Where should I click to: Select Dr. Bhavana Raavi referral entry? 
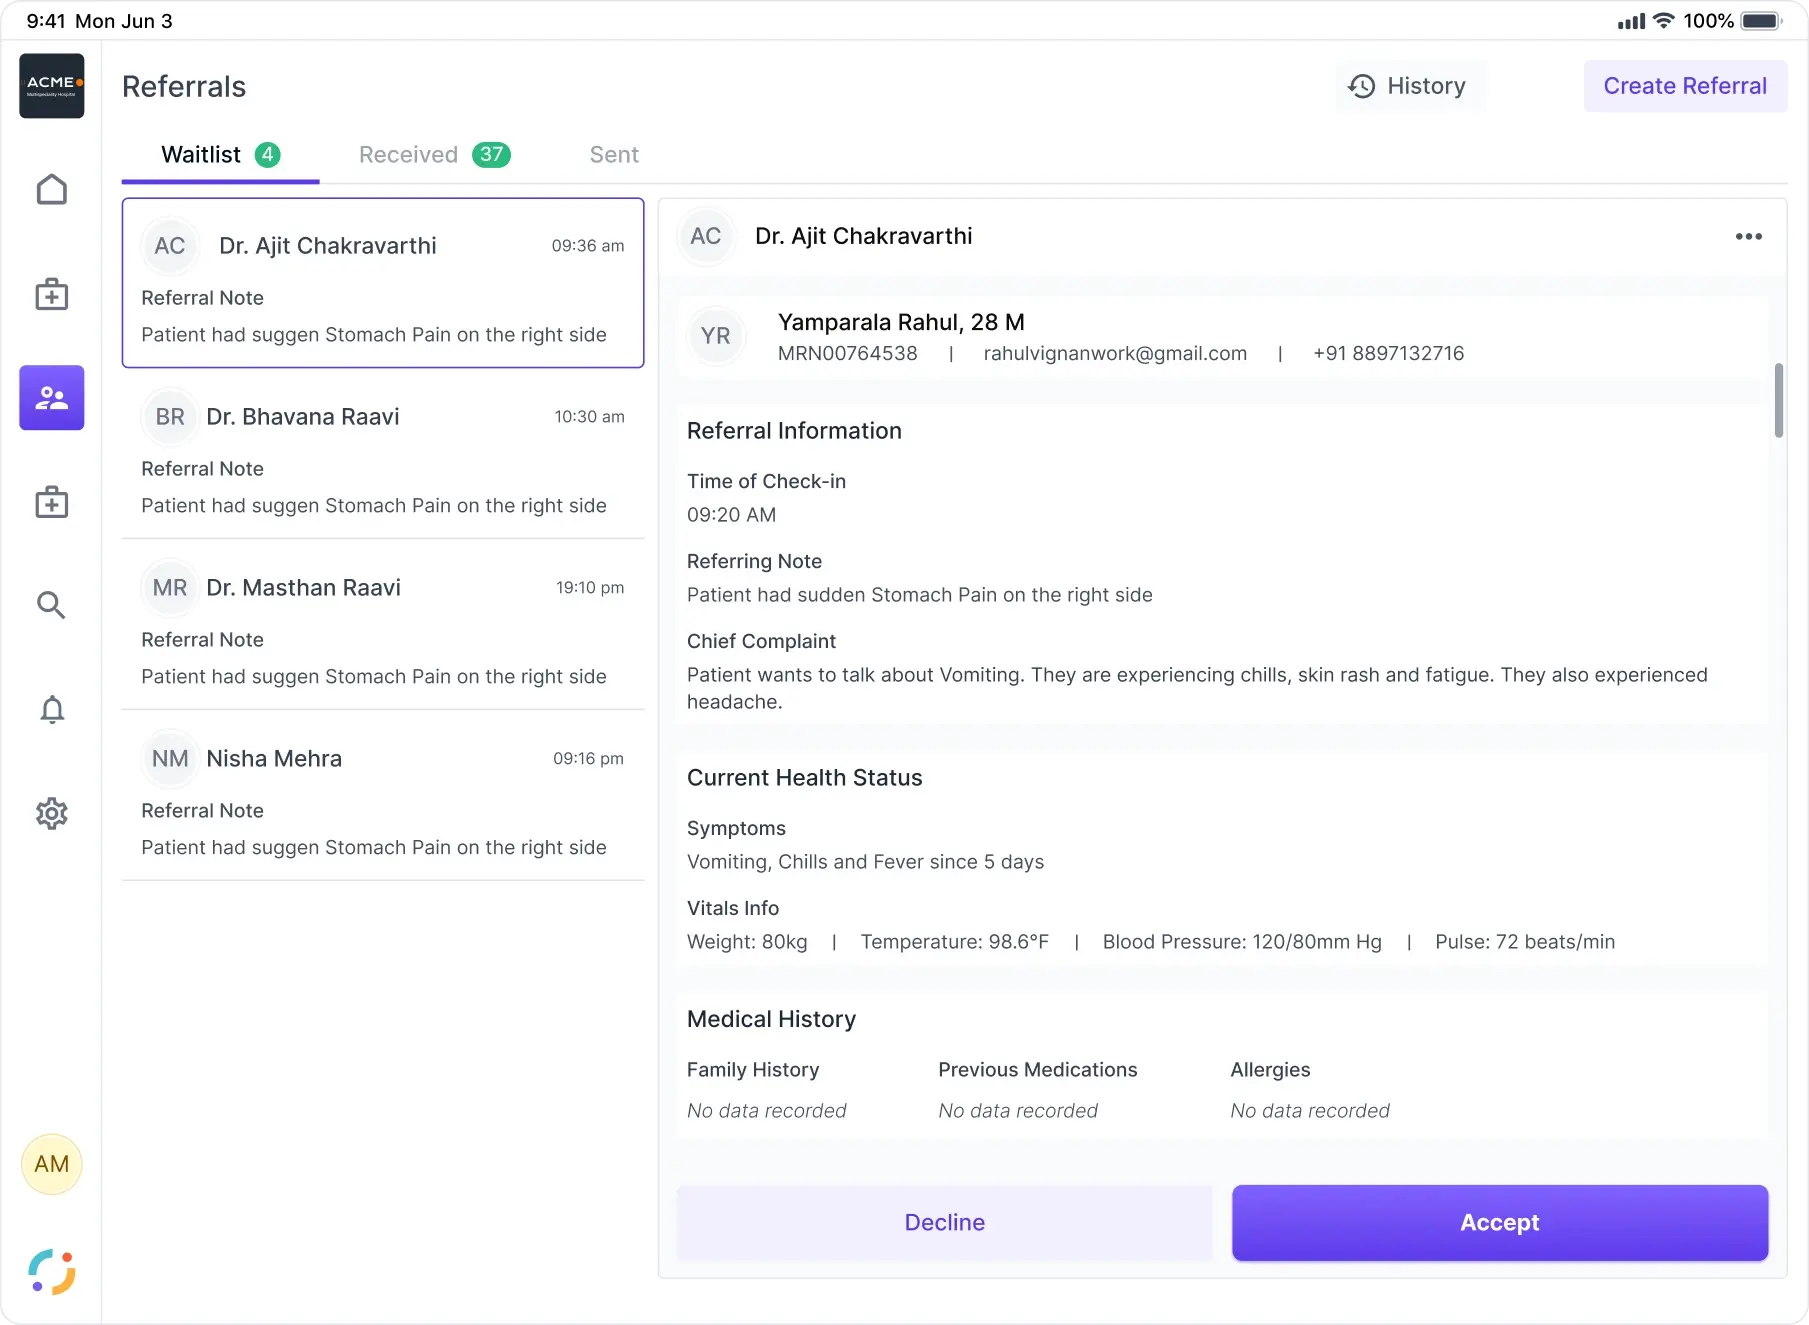coord(383,454)
